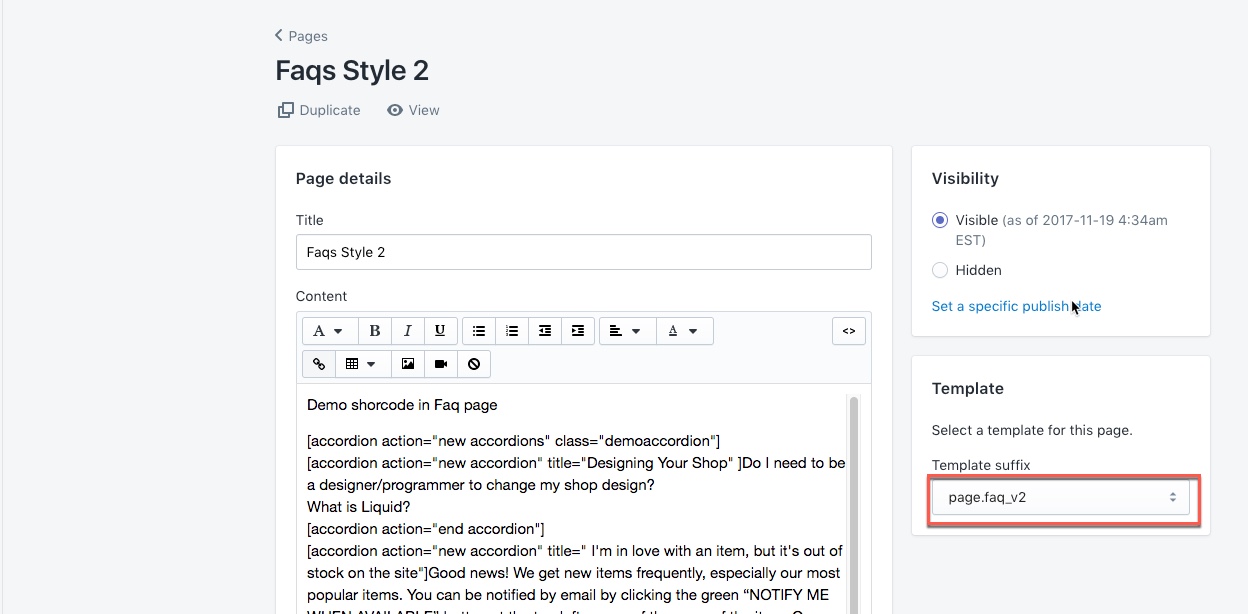Toggle bold formatting
The height and width of the screenshot is (614, 1248).
[x=375, y=331]
